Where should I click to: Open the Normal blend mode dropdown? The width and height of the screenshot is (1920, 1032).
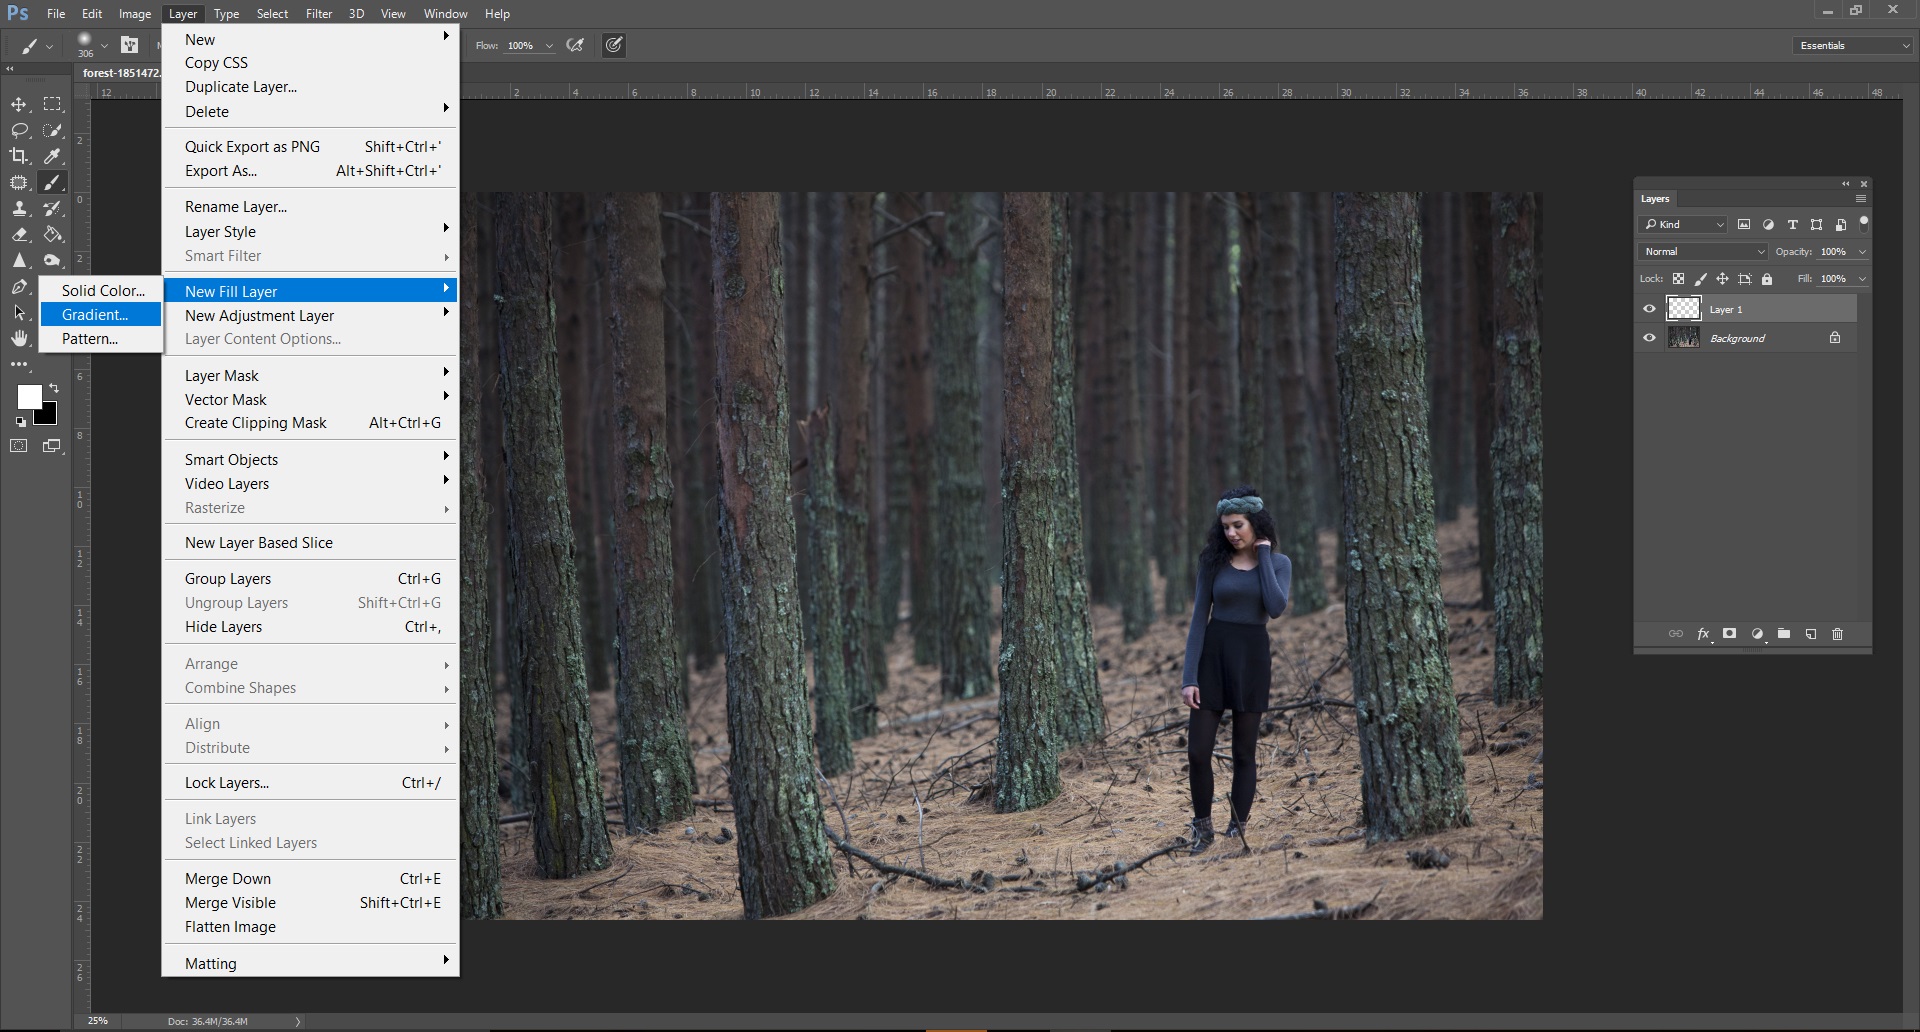tap(1702, 252)
